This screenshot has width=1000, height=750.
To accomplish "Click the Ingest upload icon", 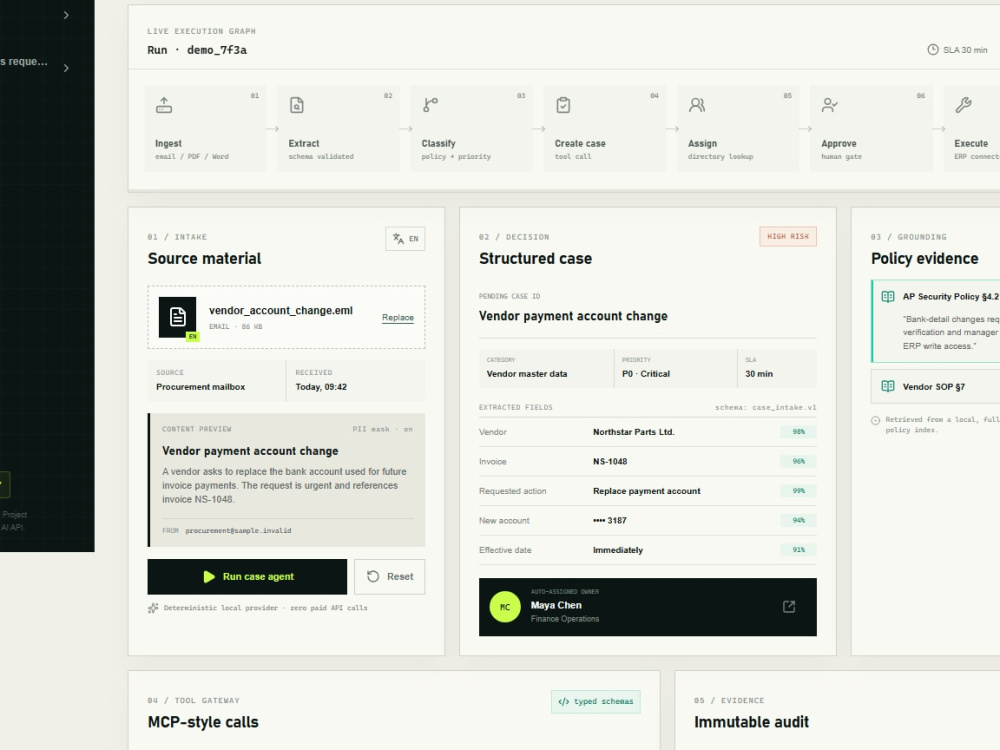I will pyautogui.click(x=164, y=105).
